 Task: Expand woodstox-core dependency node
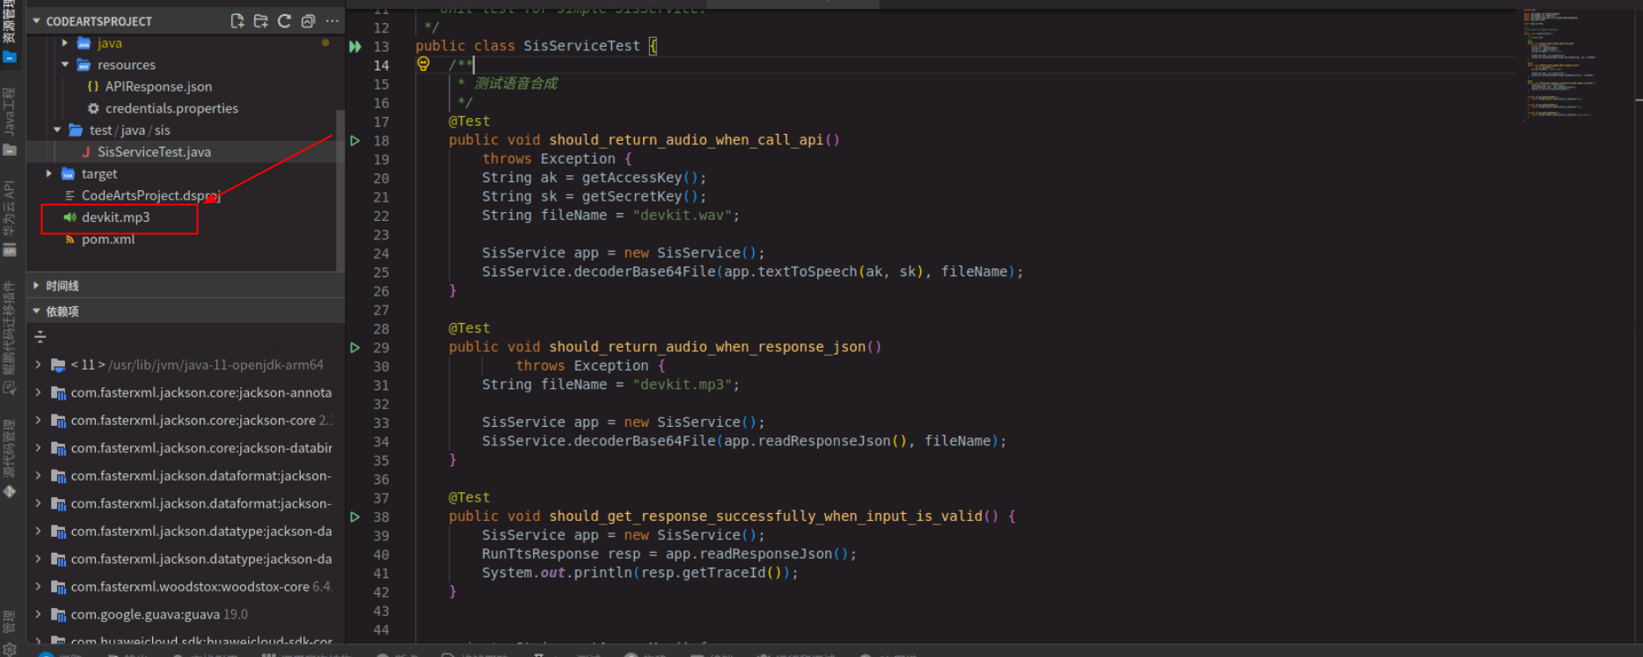38,587
